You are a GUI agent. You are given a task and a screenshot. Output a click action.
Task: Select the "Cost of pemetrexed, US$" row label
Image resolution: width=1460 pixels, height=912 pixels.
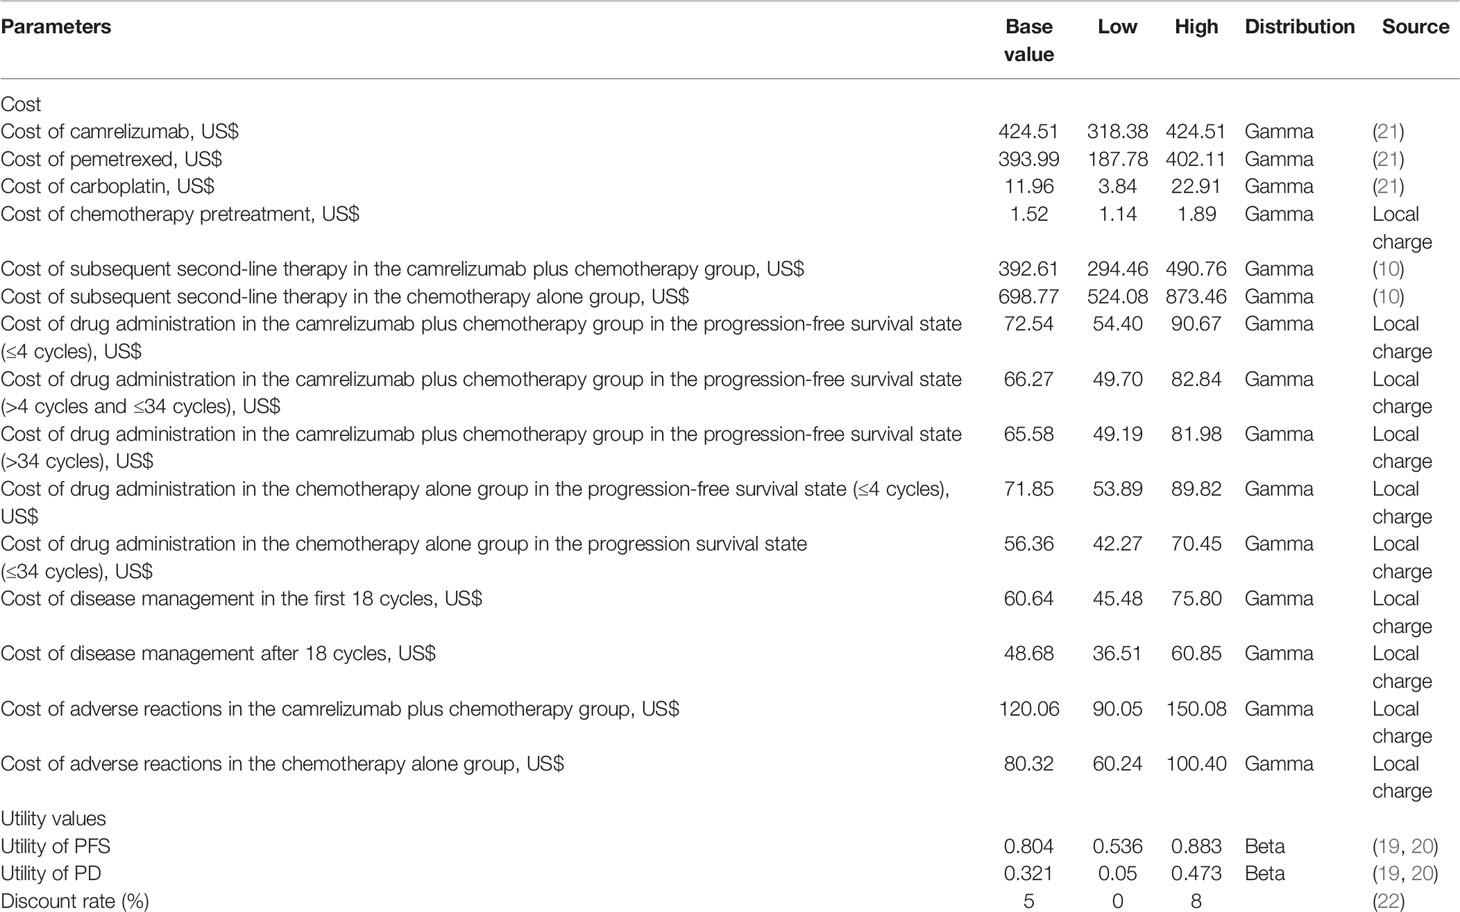[x=111, y=159]
